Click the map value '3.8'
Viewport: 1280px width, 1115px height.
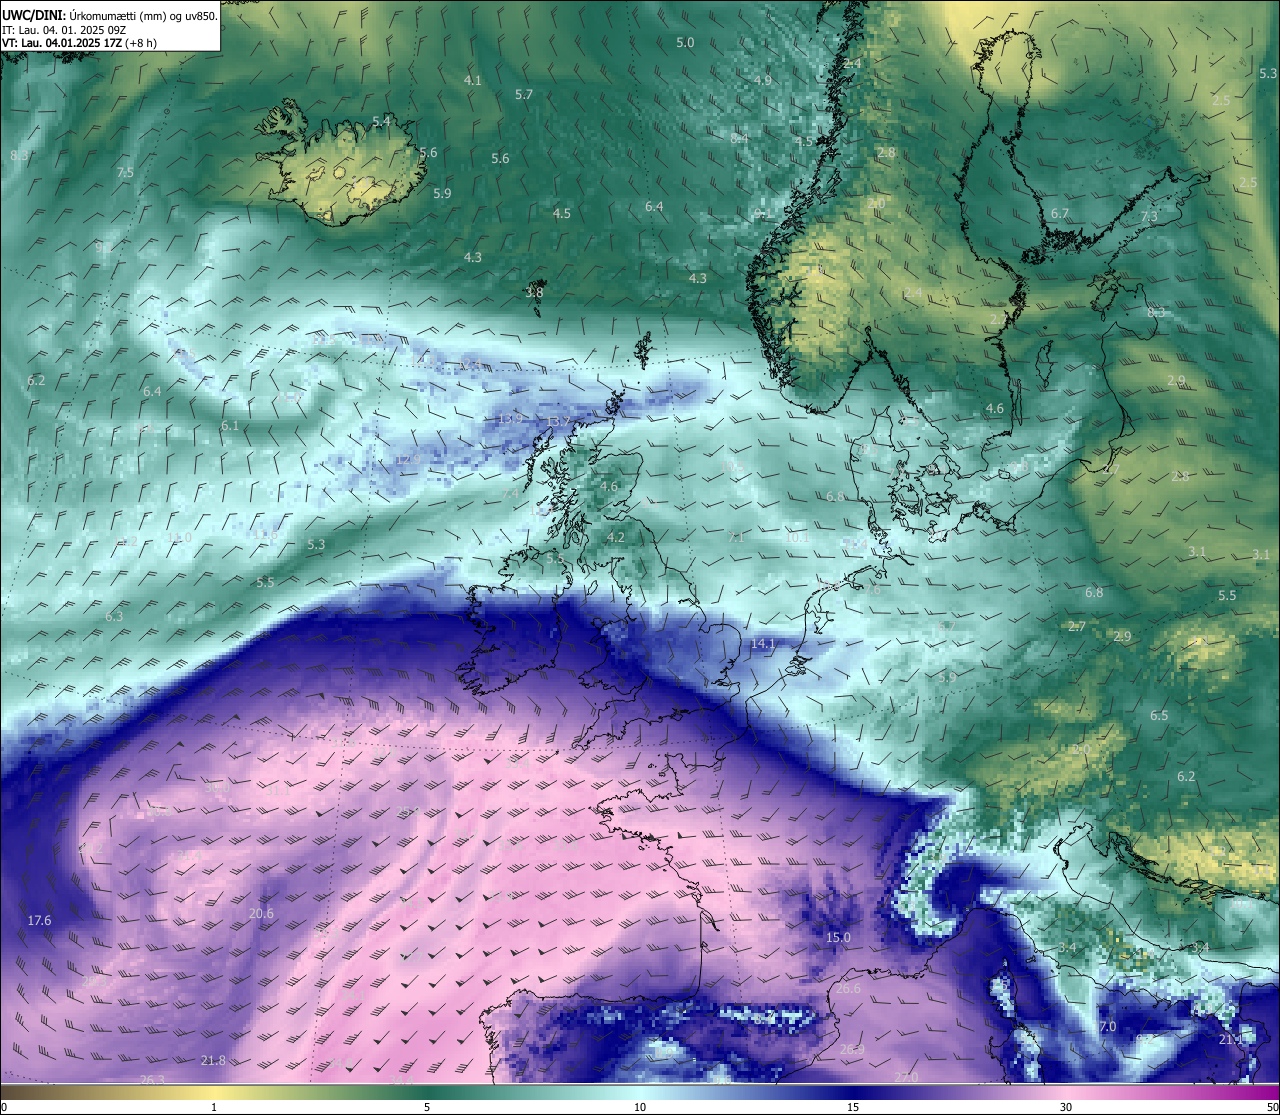coord(534,292)
